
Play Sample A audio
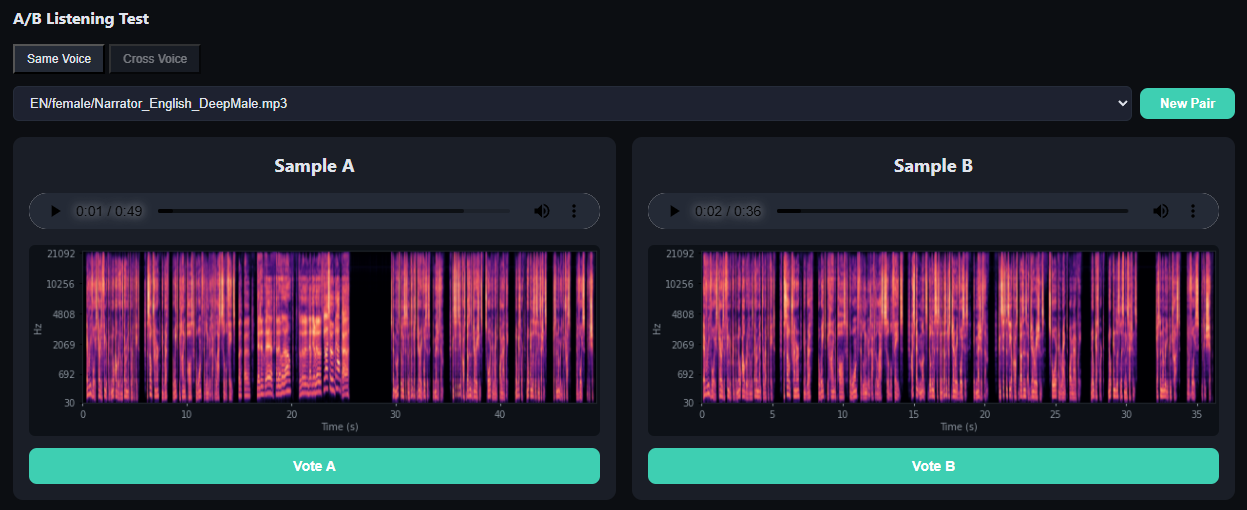[x=56, y=211]
